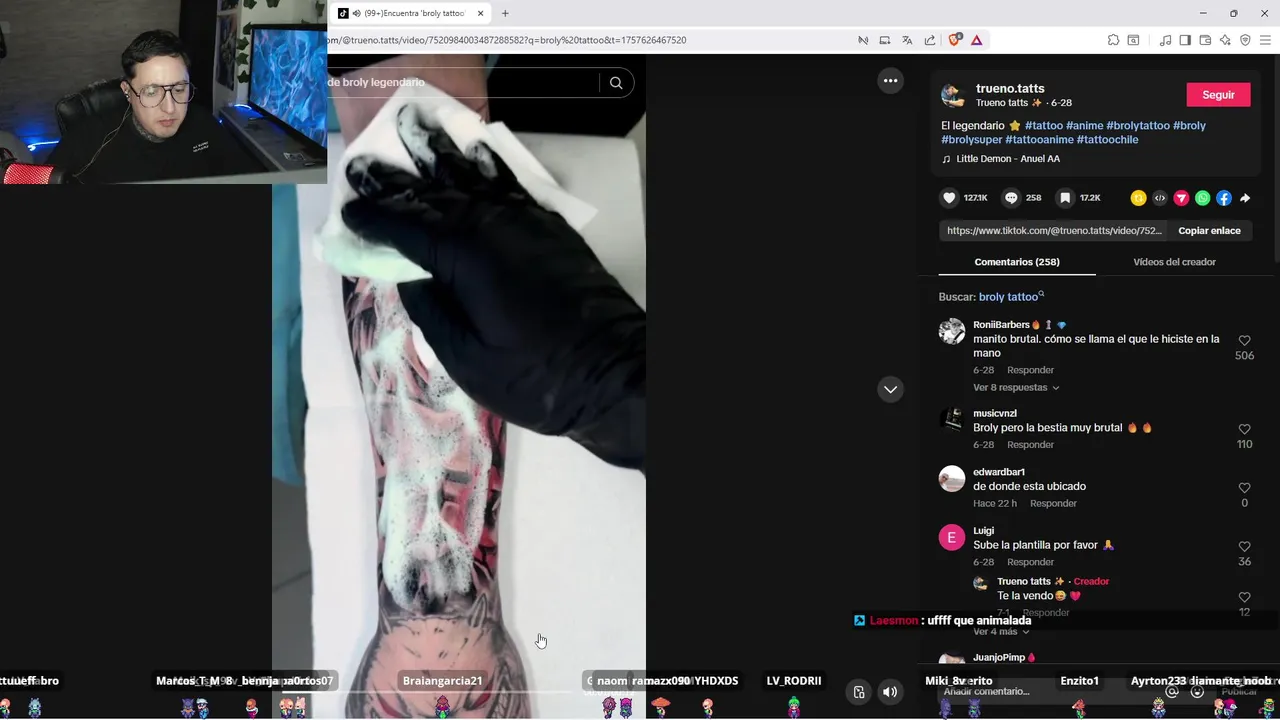The width and height of the screenshot is (1280, 720).
Task: Share video to WhatsApp
Action: click(1202, 198)
